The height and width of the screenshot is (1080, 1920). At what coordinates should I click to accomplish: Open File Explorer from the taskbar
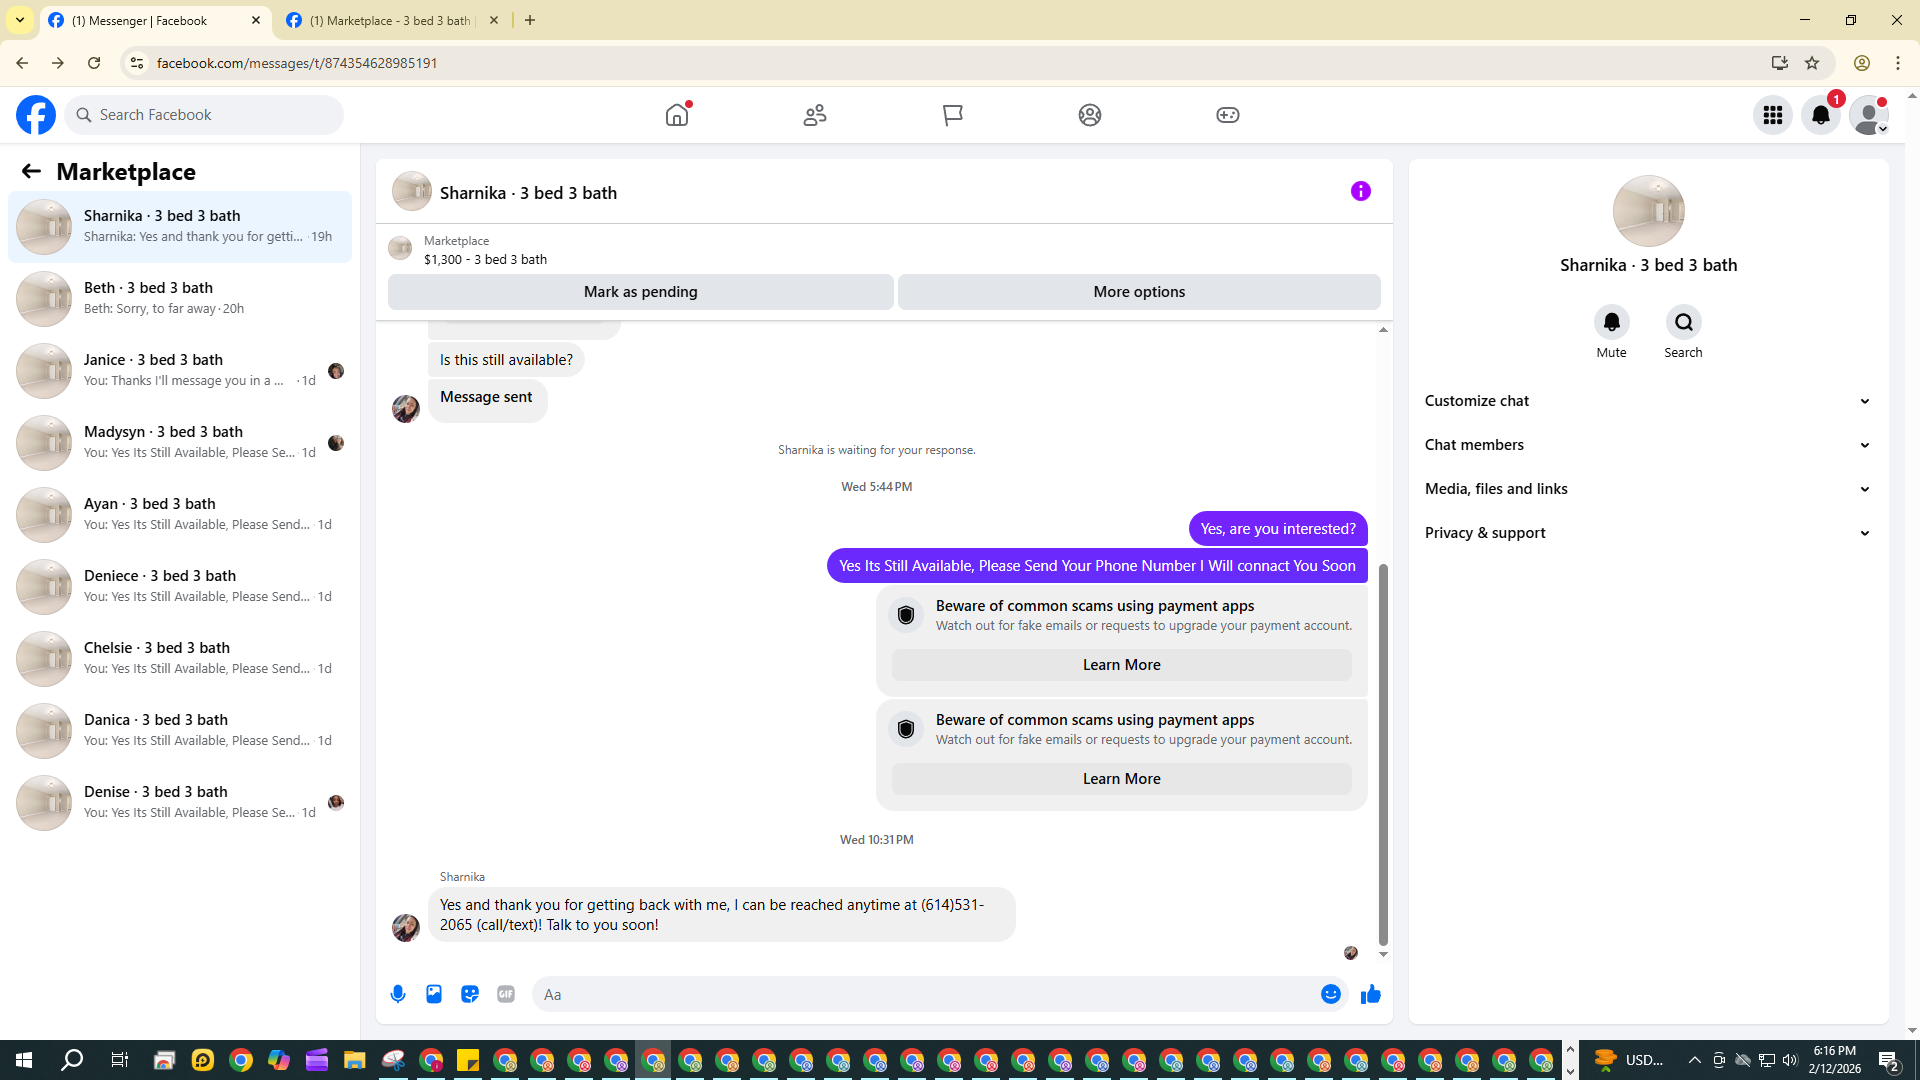(355, 1060)
